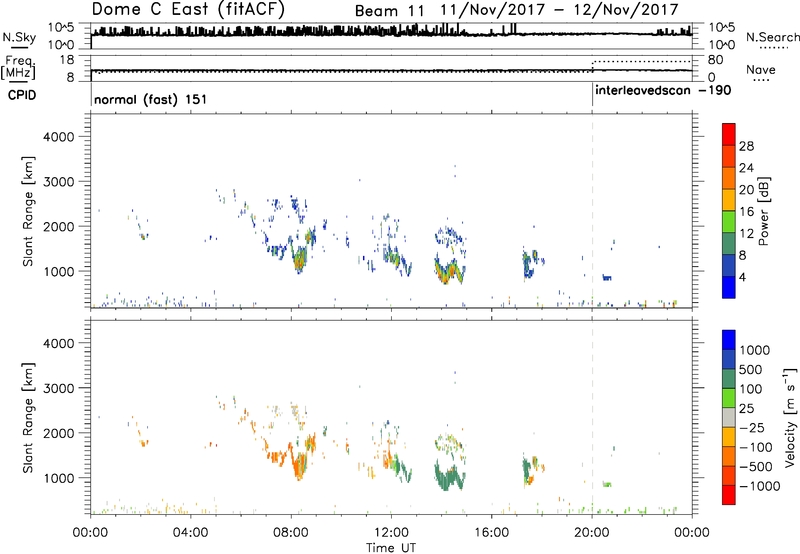
Task: Click the '28' Power colorbar tick label
Action: coord(746,146)
